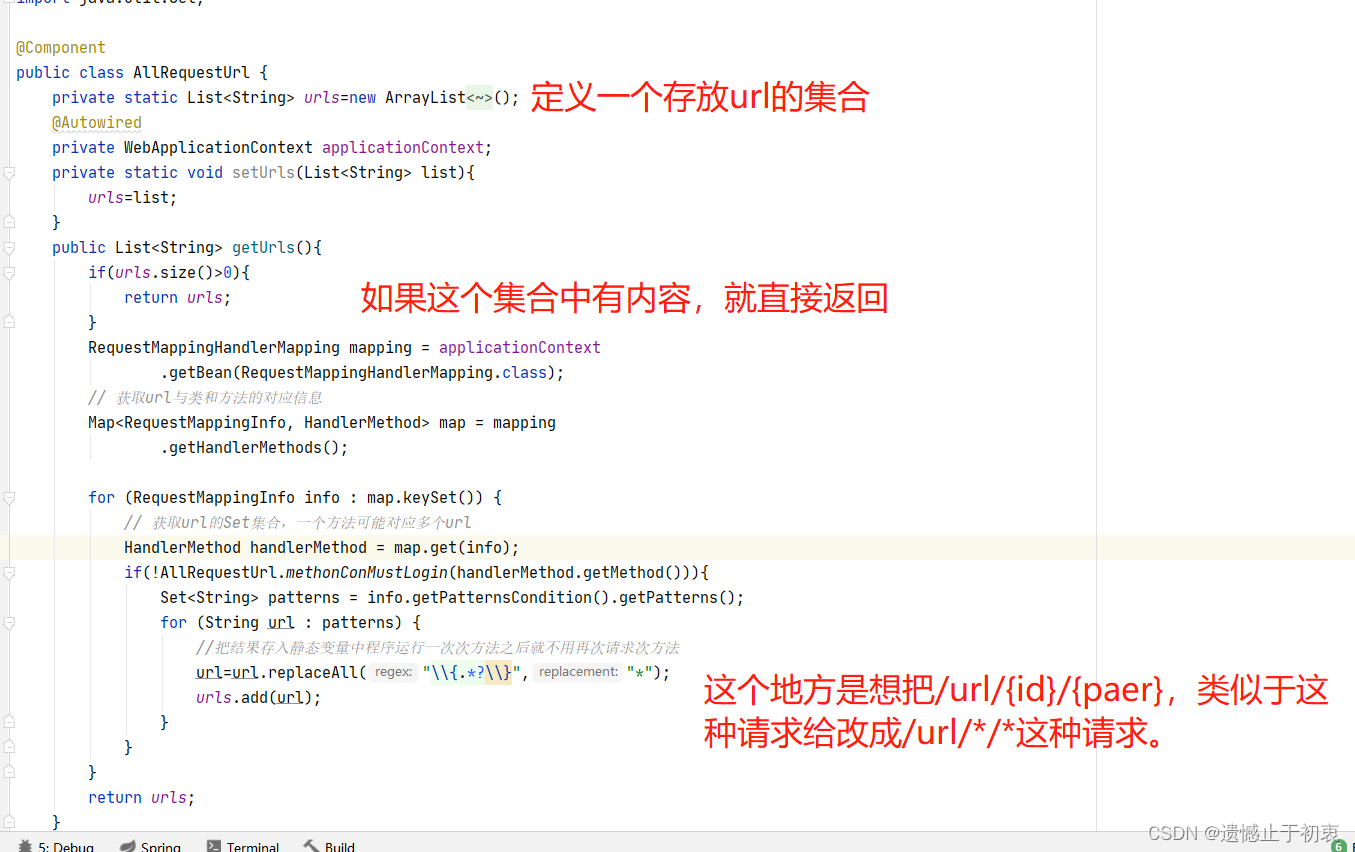Click the replacement: inlay hint
Viewport: 1355px width, 852px height.
(578, 672)
